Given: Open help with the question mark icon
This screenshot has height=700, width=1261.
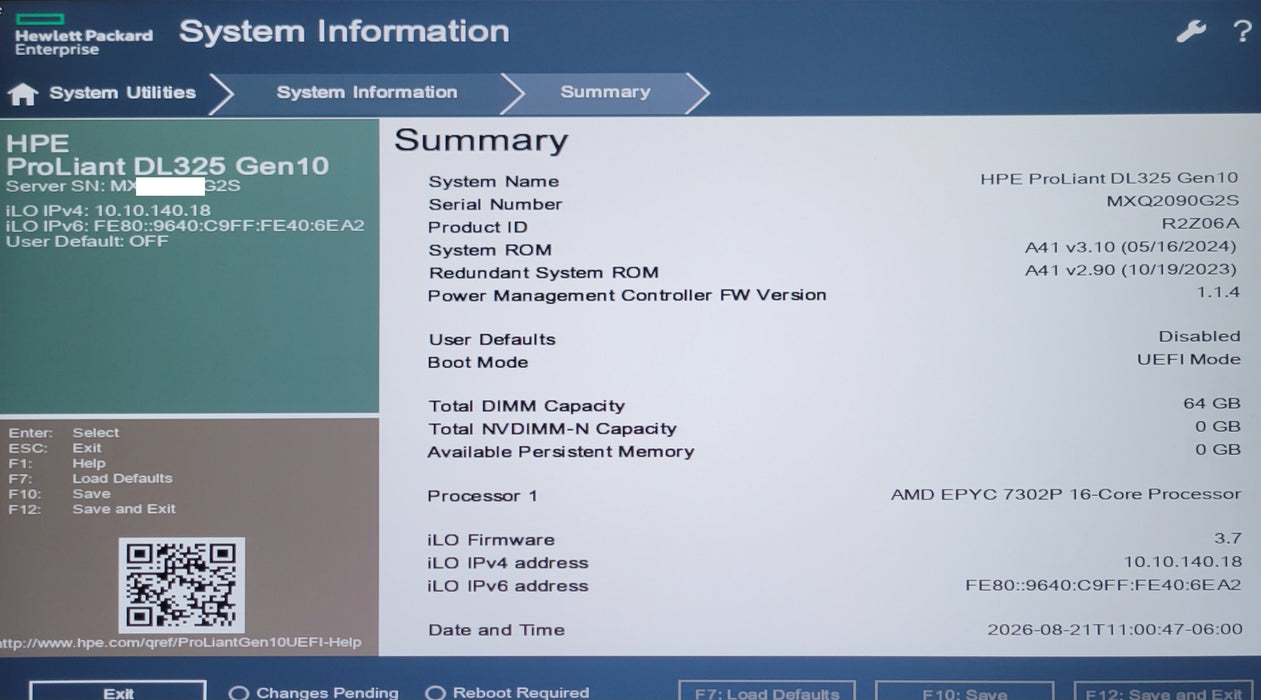Looking at the screenshot, I should coord(1242,31).
